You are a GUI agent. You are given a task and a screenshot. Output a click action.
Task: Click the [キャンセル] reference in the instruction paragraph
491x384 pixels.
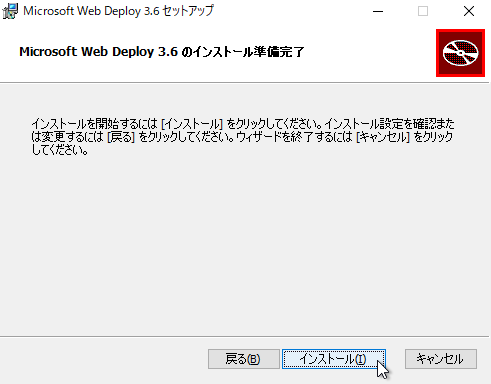[x=383, y=137]
